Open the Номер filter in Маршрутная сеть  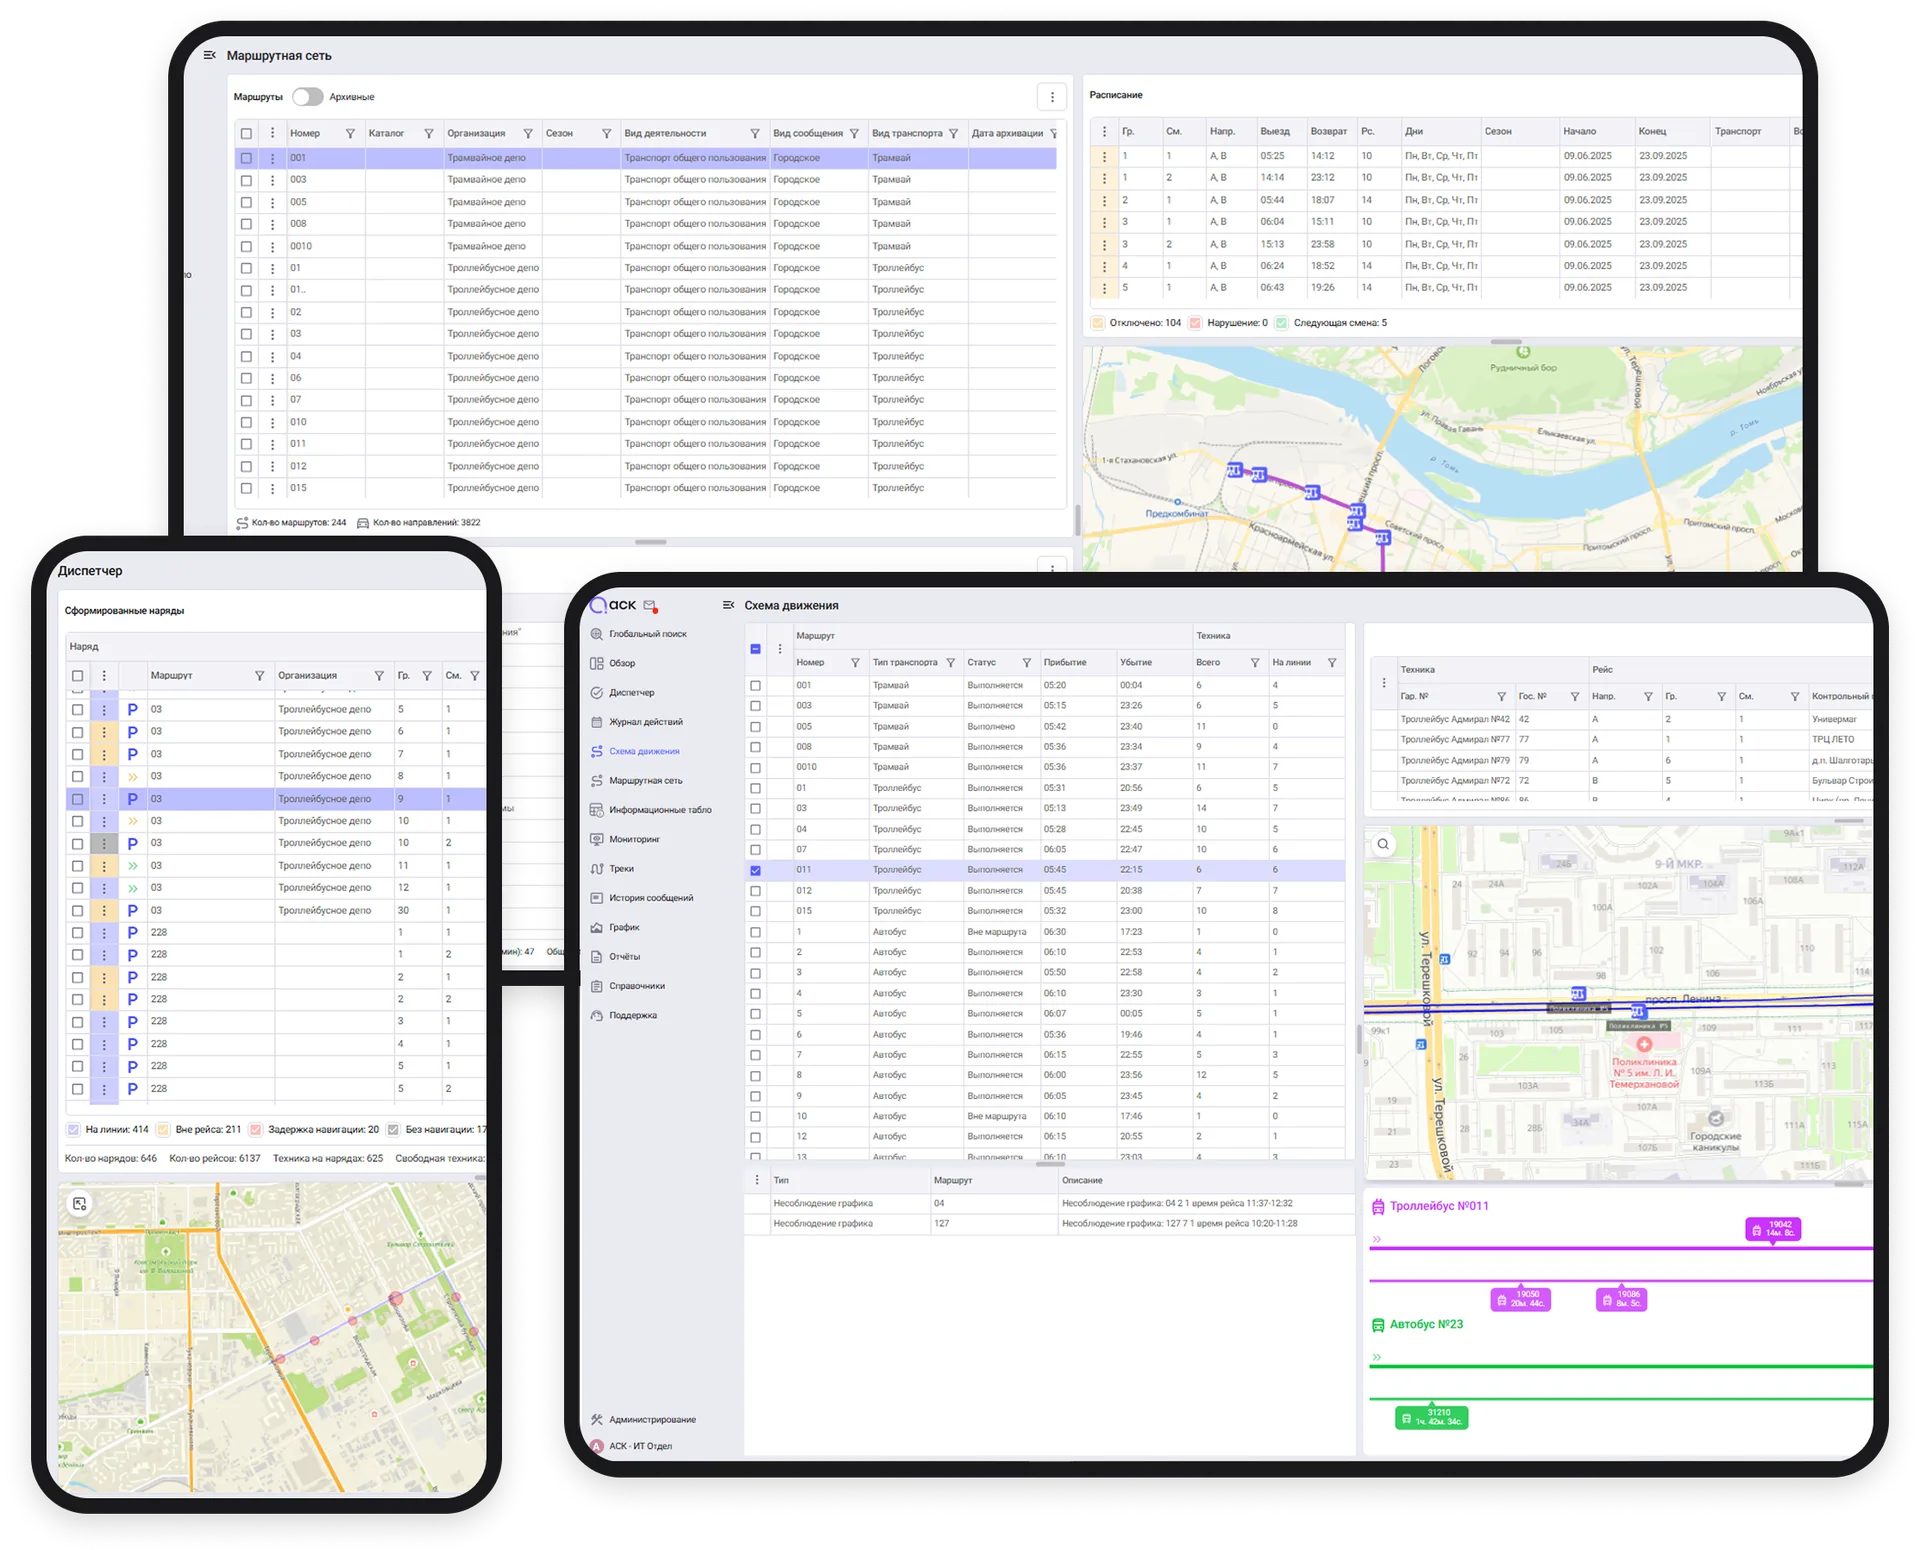pyautogui.click(x=350, y=134)
